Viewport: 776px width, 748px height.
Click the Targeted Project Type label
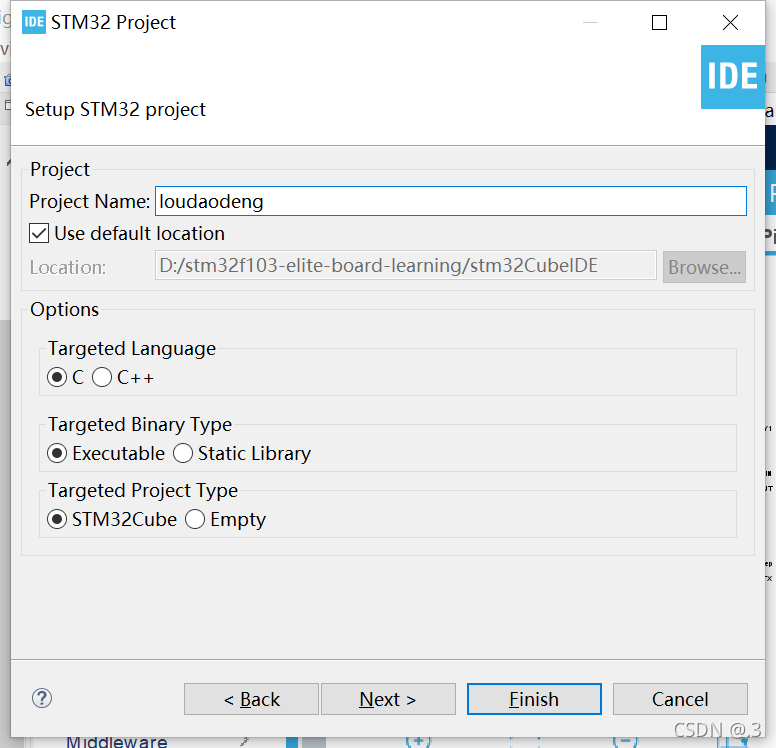(143, 491)
